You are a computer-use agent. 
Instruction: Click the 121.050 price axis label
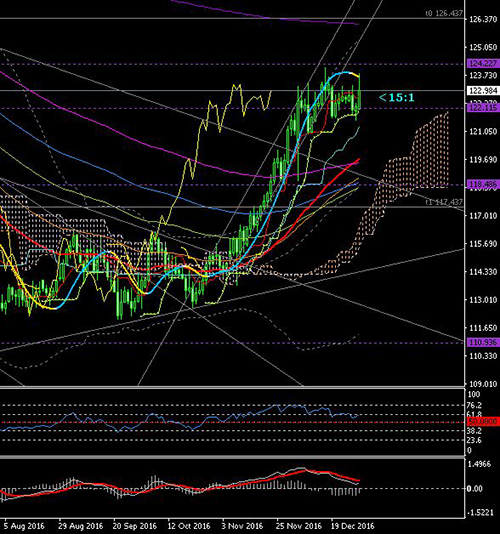tap(483, 131)
